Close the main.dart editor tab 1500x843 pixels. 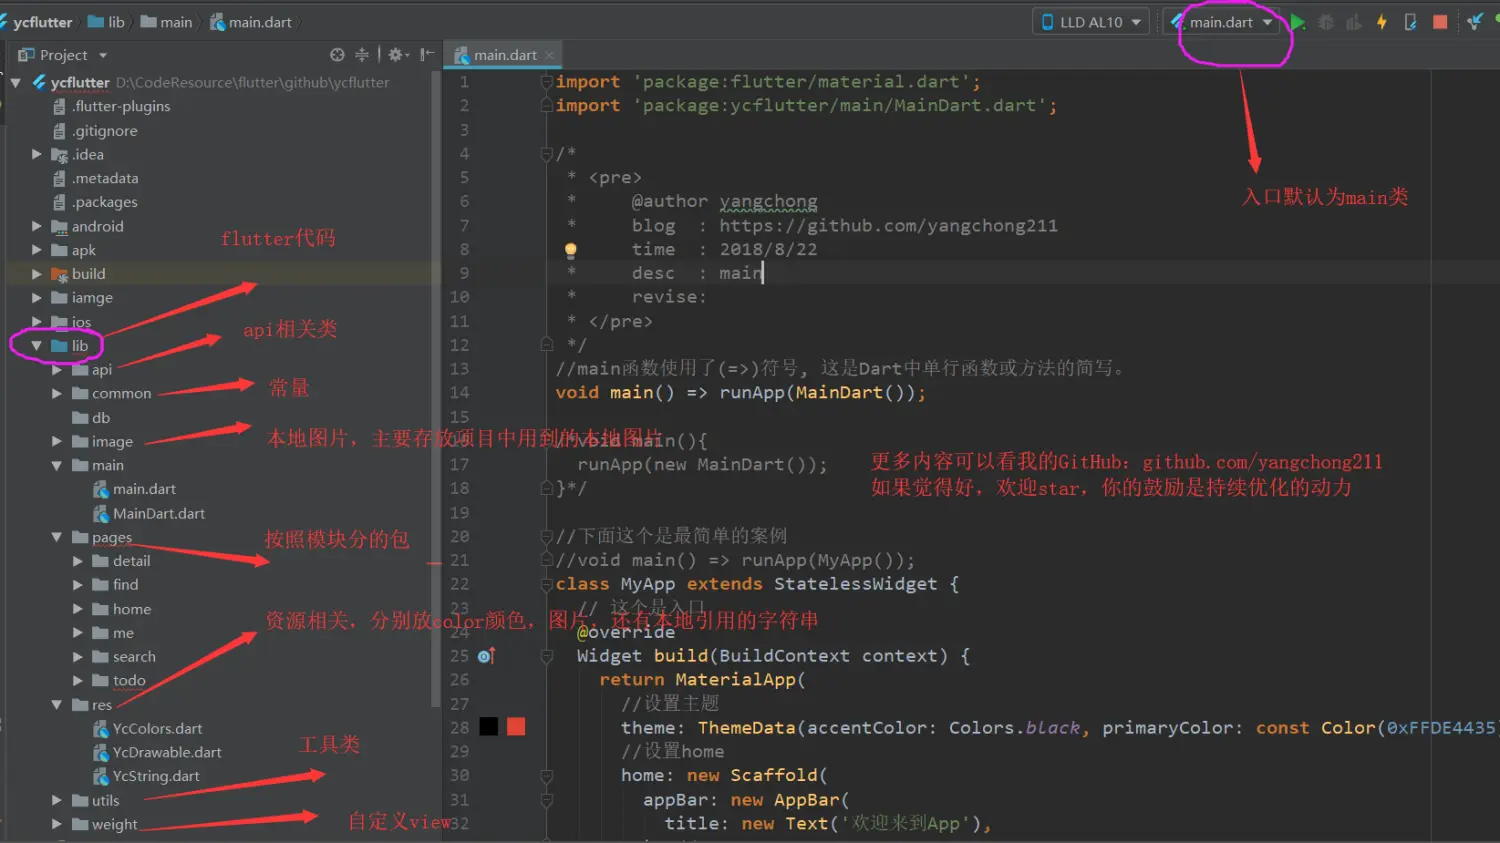(x=550, y=55)
